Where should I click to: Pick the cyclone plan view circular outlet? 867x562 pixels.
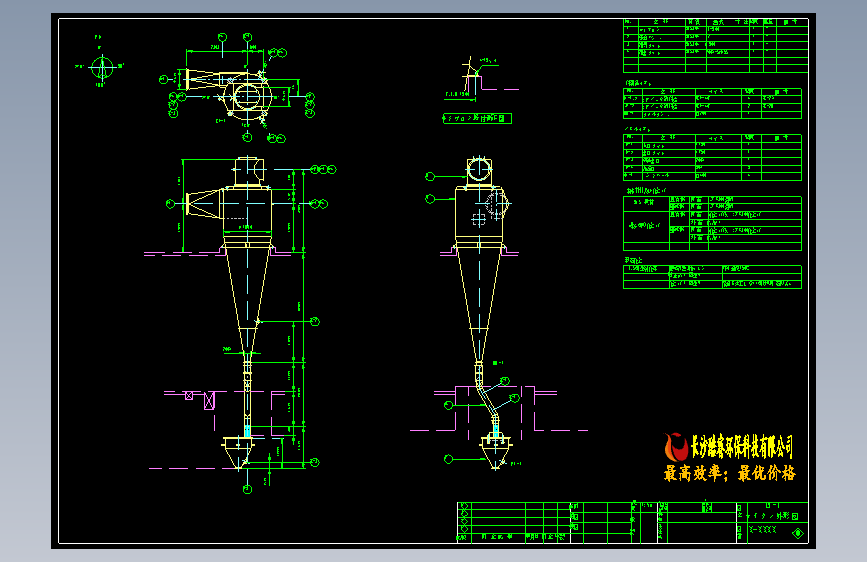[247, 96]
